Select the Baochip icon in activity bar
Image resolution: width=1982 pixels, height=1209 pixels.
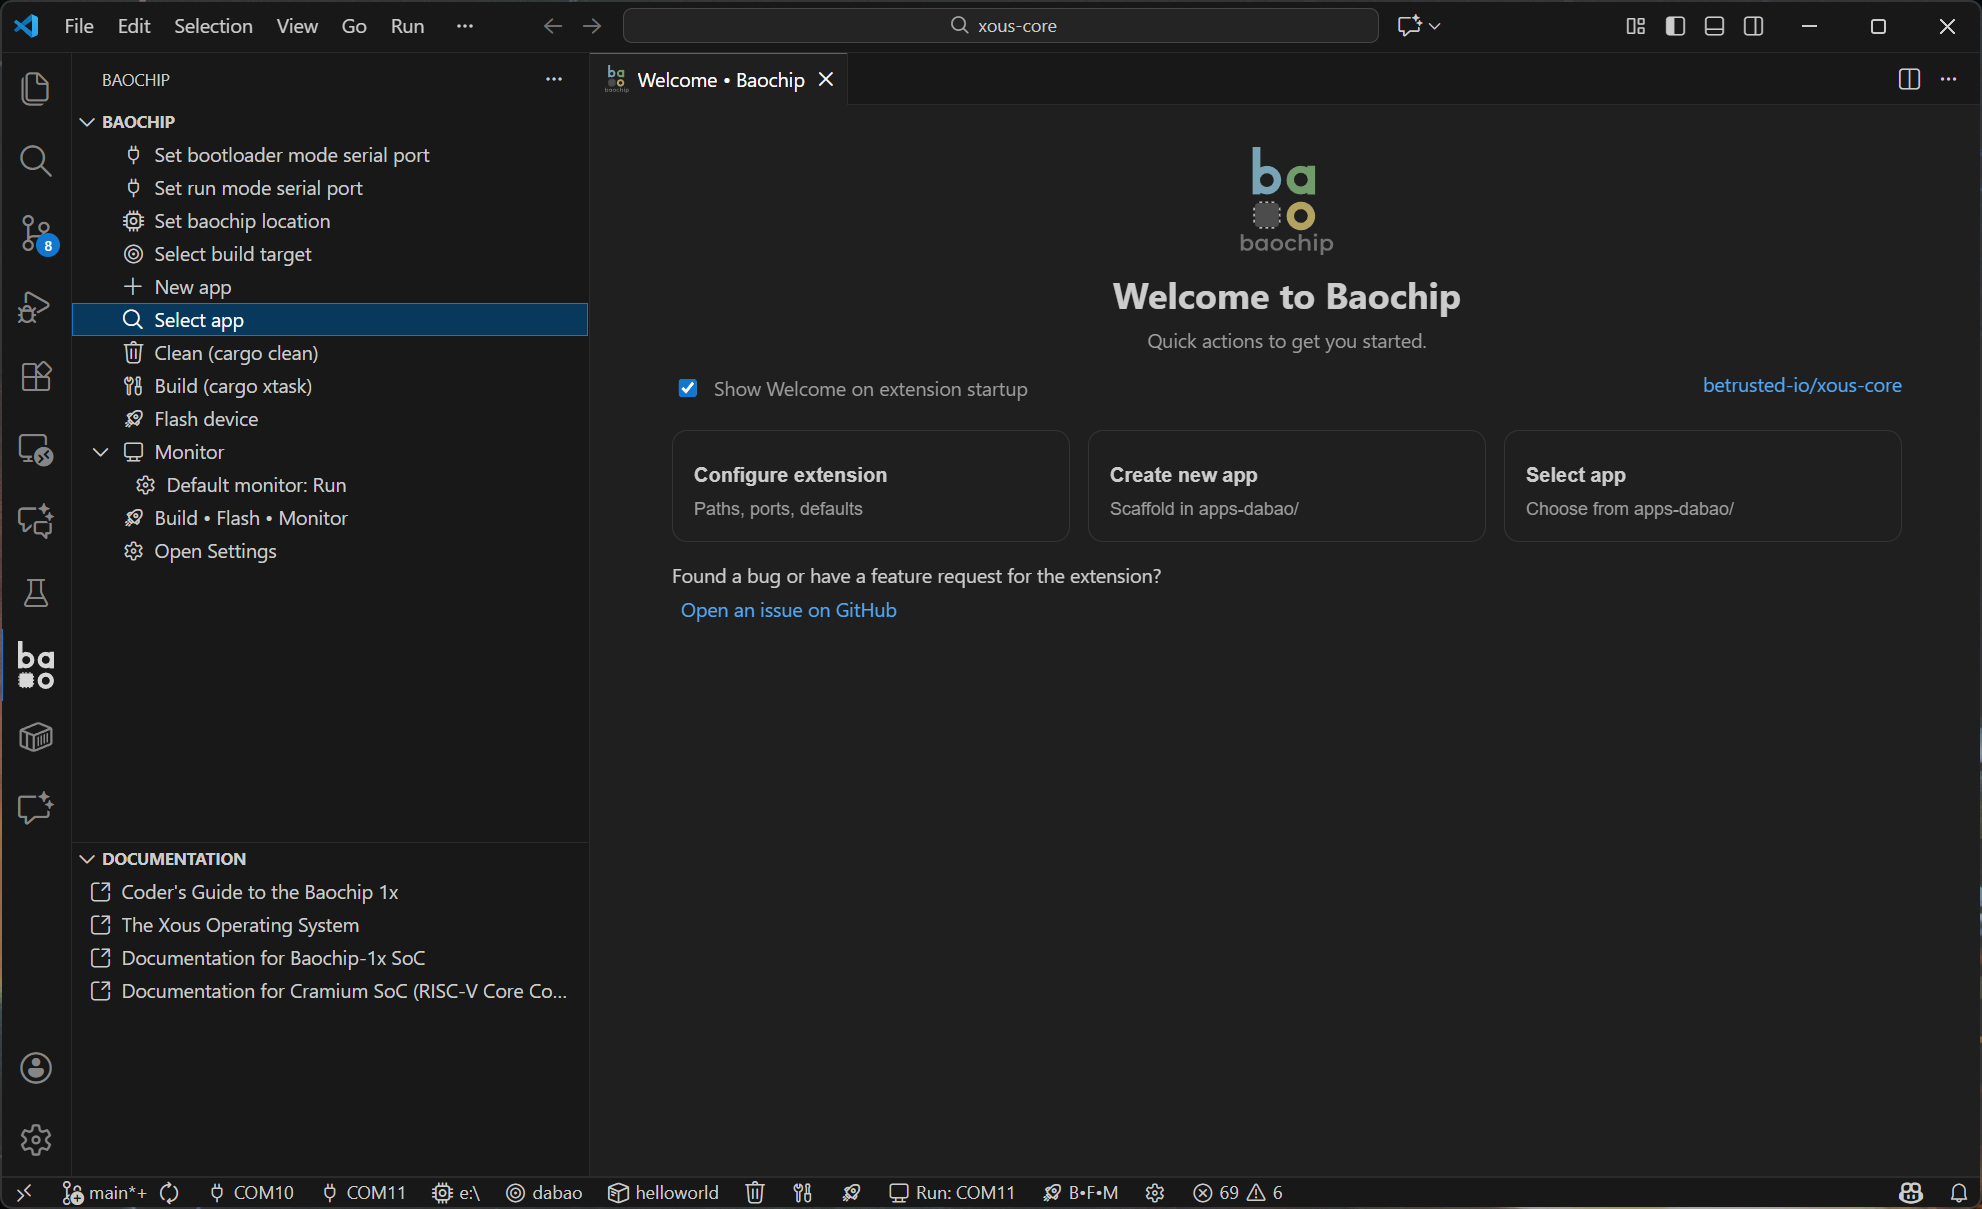[36, 666]
